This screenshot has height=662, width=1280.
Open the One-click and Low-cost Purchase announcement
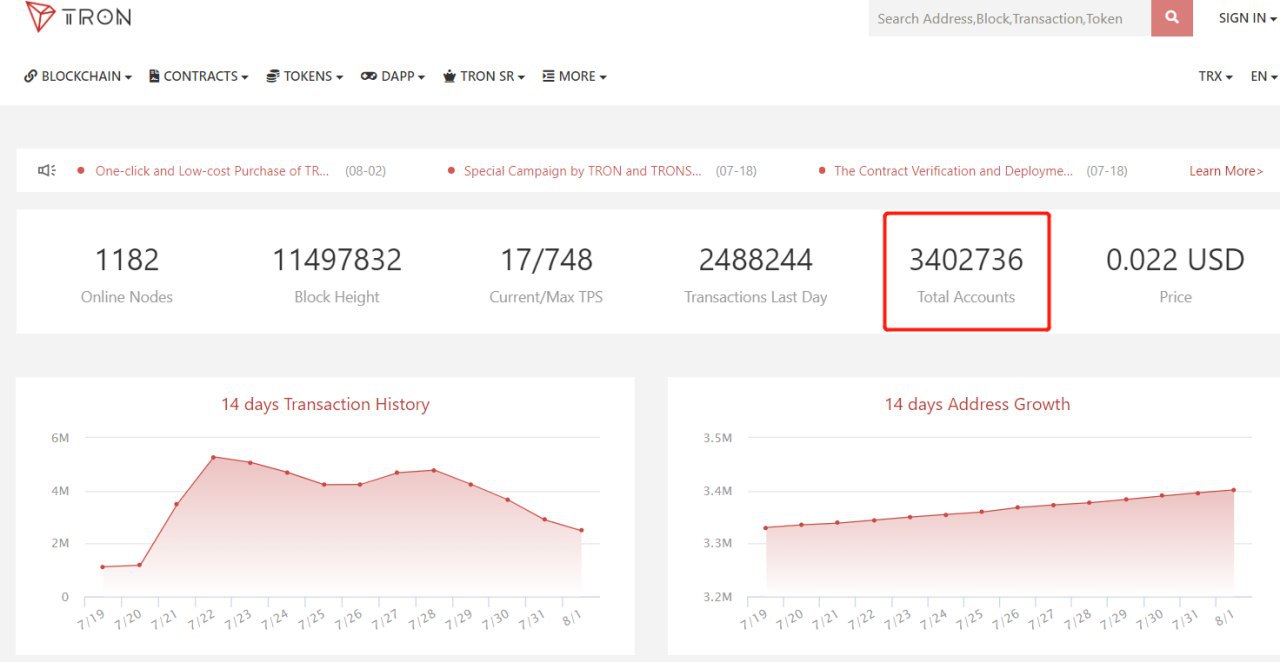pyautogui.click(x=212, y=171)
